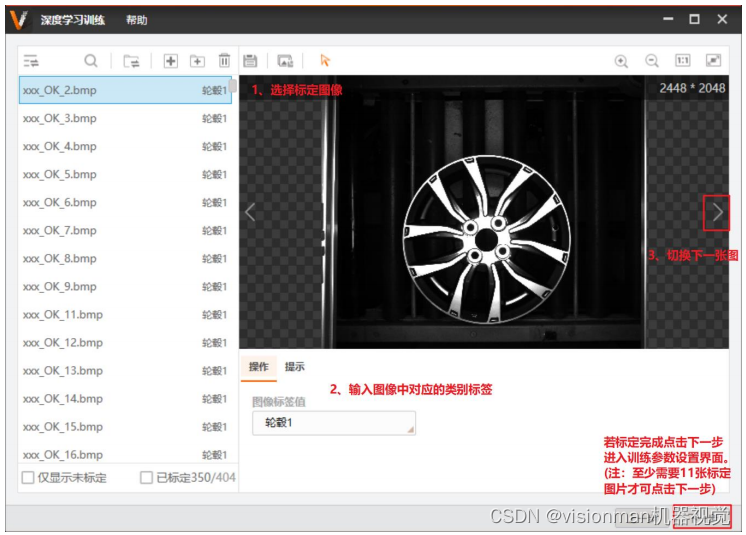Select xxx_OK_9.bmp in the list

(x=125, y=286)
